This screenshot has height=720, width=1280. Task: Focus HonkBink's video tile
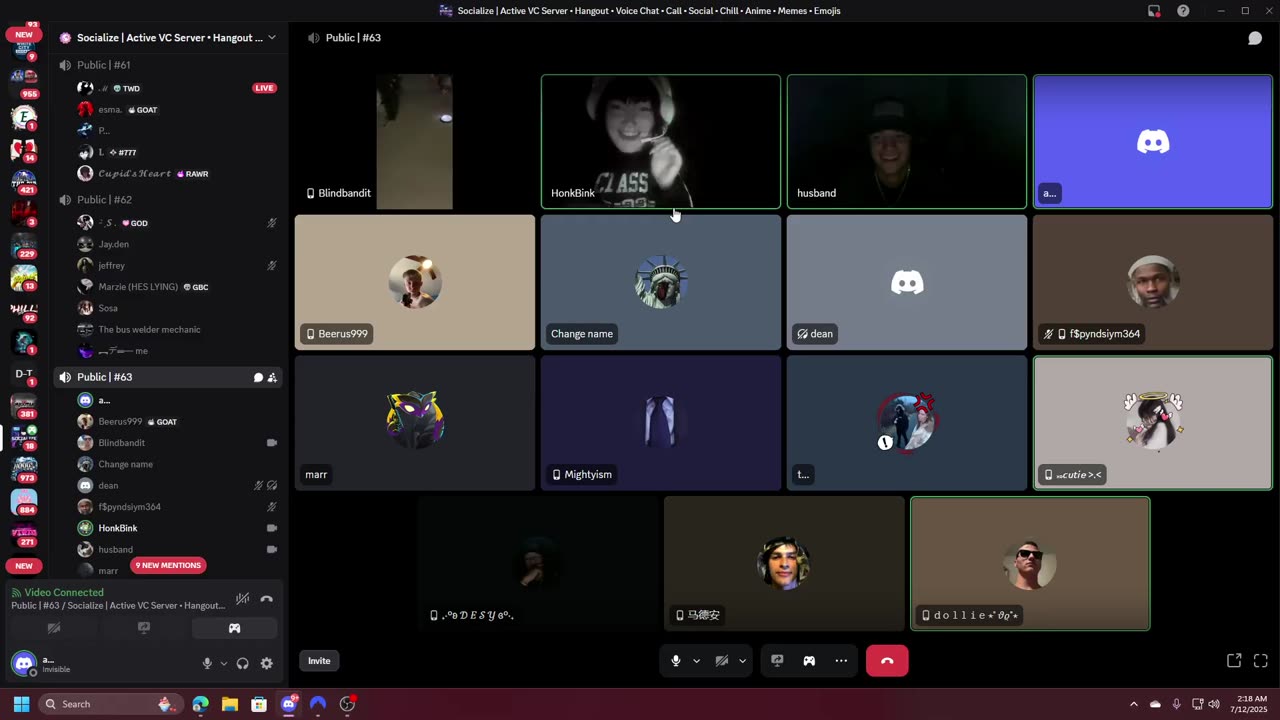(661, 142)
